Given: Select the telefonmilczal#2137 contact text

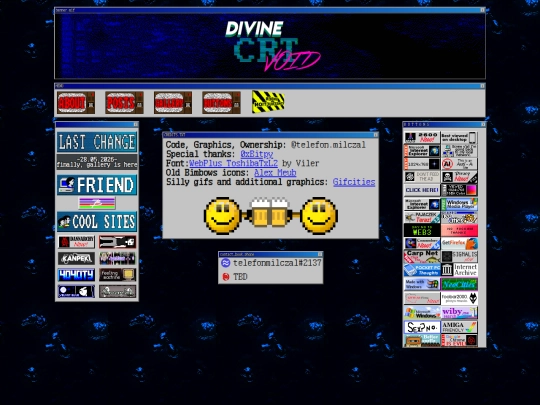Looking at the screenshot, I should pos(277,263).
